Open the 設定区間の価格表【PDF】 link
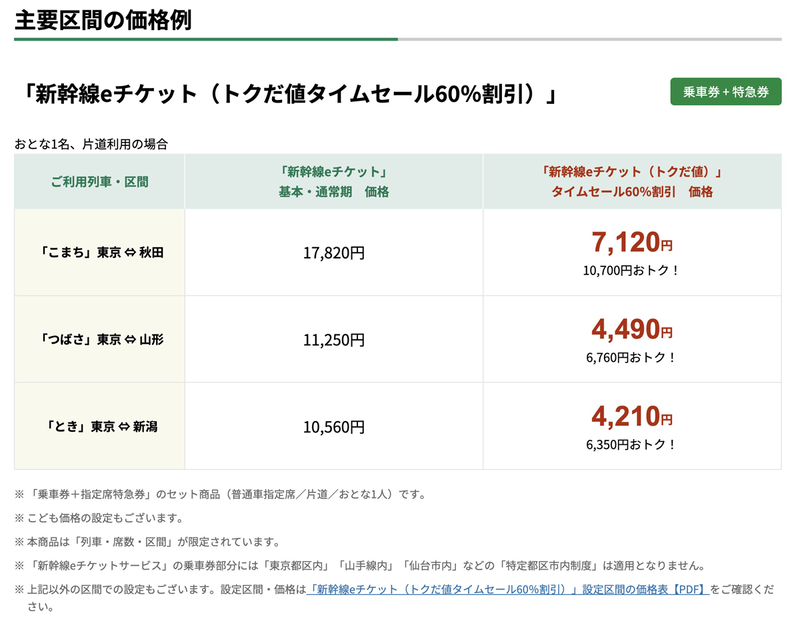800x617 pixels. tap(508, 589)
